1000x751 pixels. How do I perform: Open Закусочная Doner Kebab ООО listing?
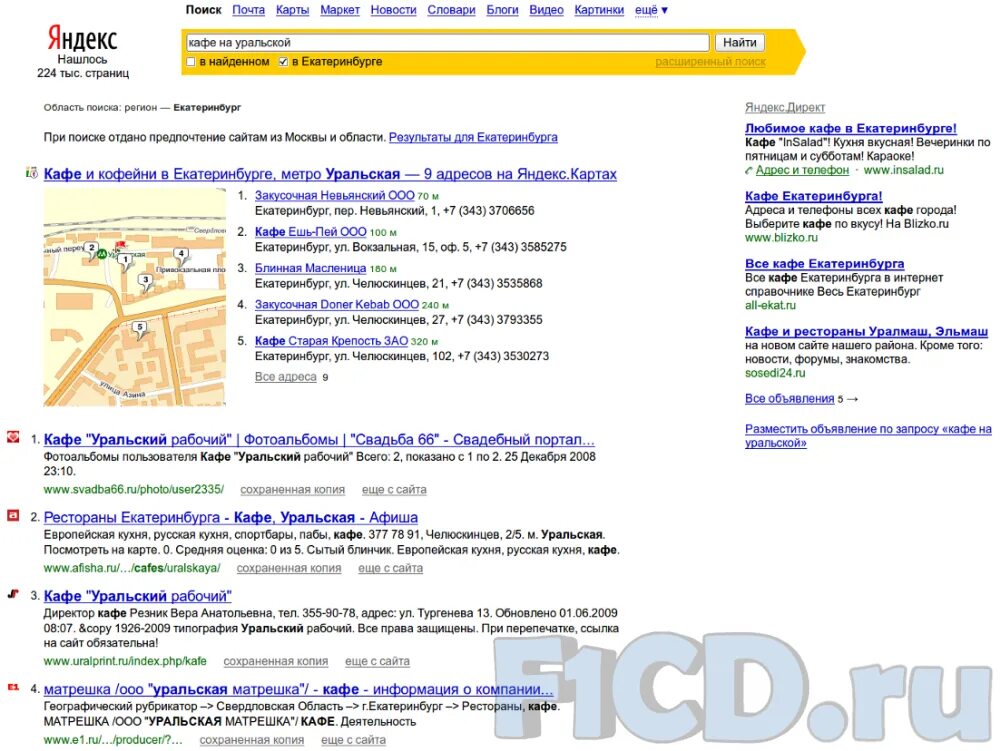pos(337,305)
